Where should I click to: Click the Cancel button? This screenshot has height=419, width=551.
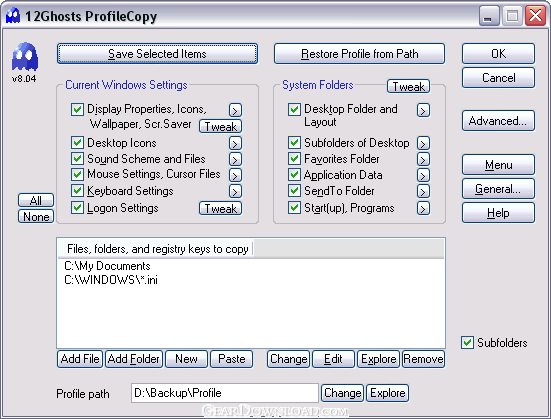click(x=498, y=78)
